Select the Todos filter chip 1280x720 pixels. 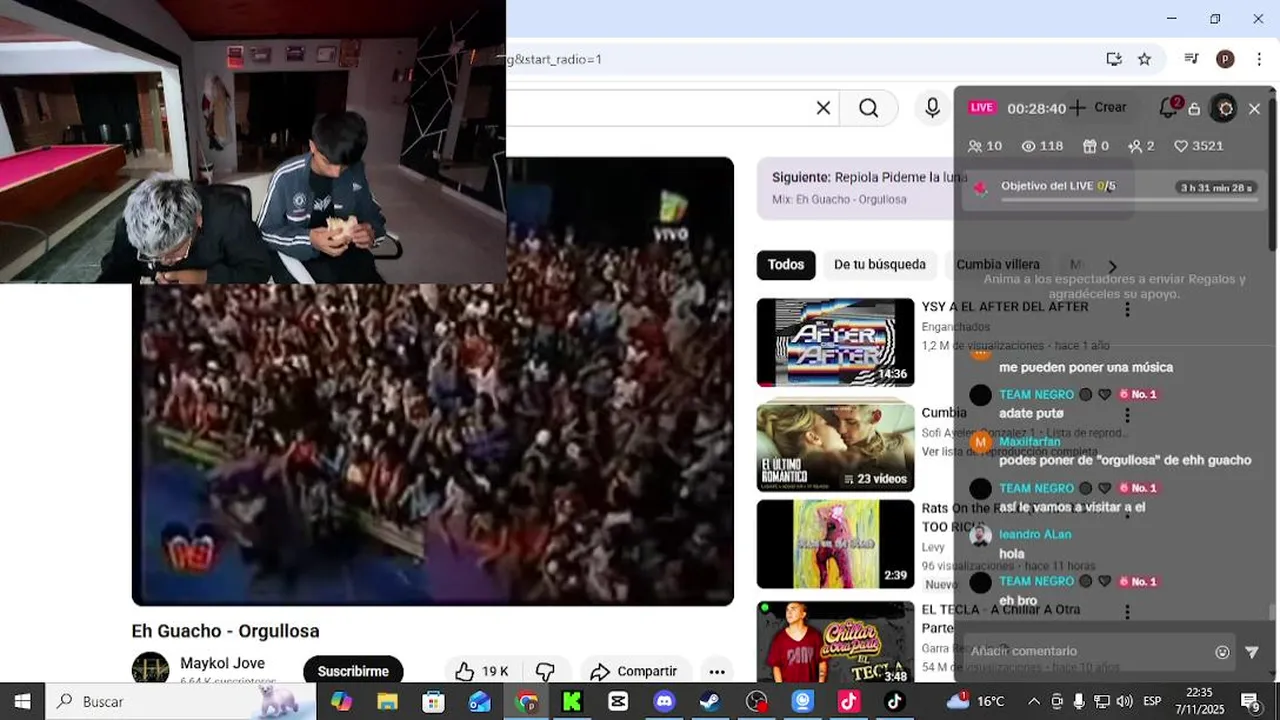(786, 265)
